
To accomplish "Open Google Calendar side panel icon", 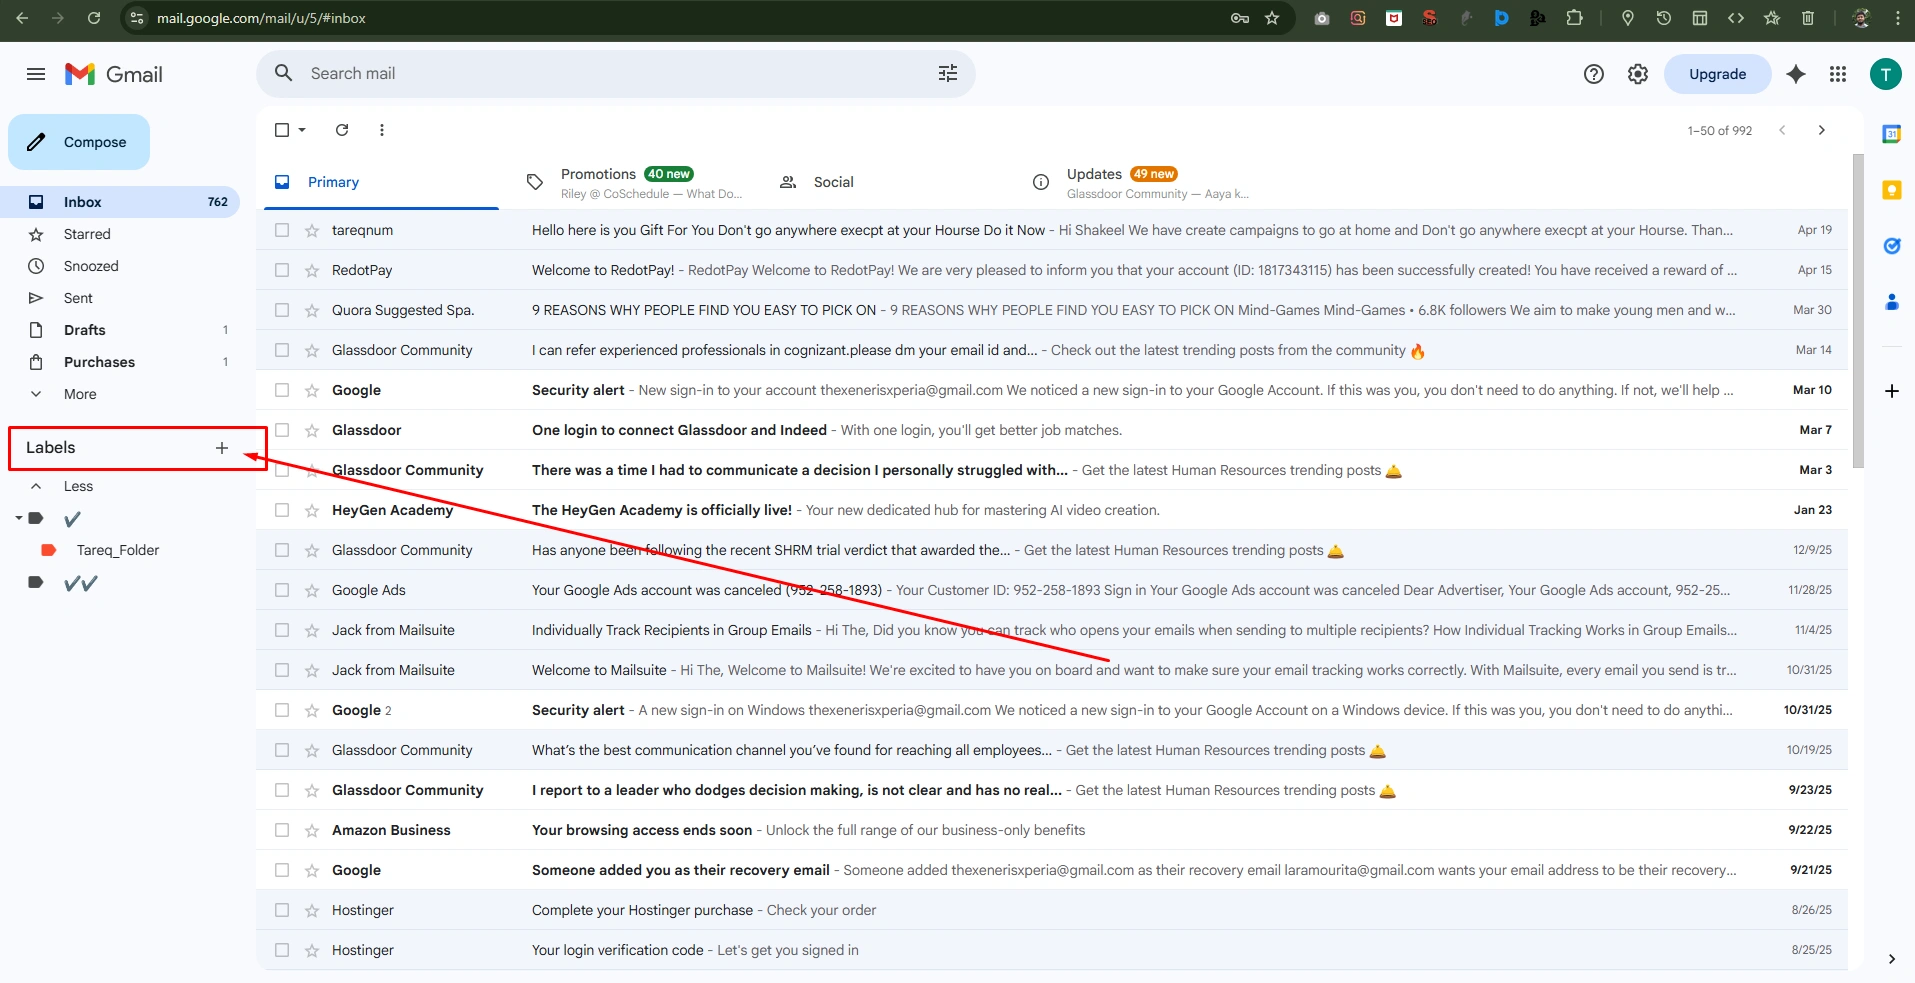I will tap(1891, 134).
